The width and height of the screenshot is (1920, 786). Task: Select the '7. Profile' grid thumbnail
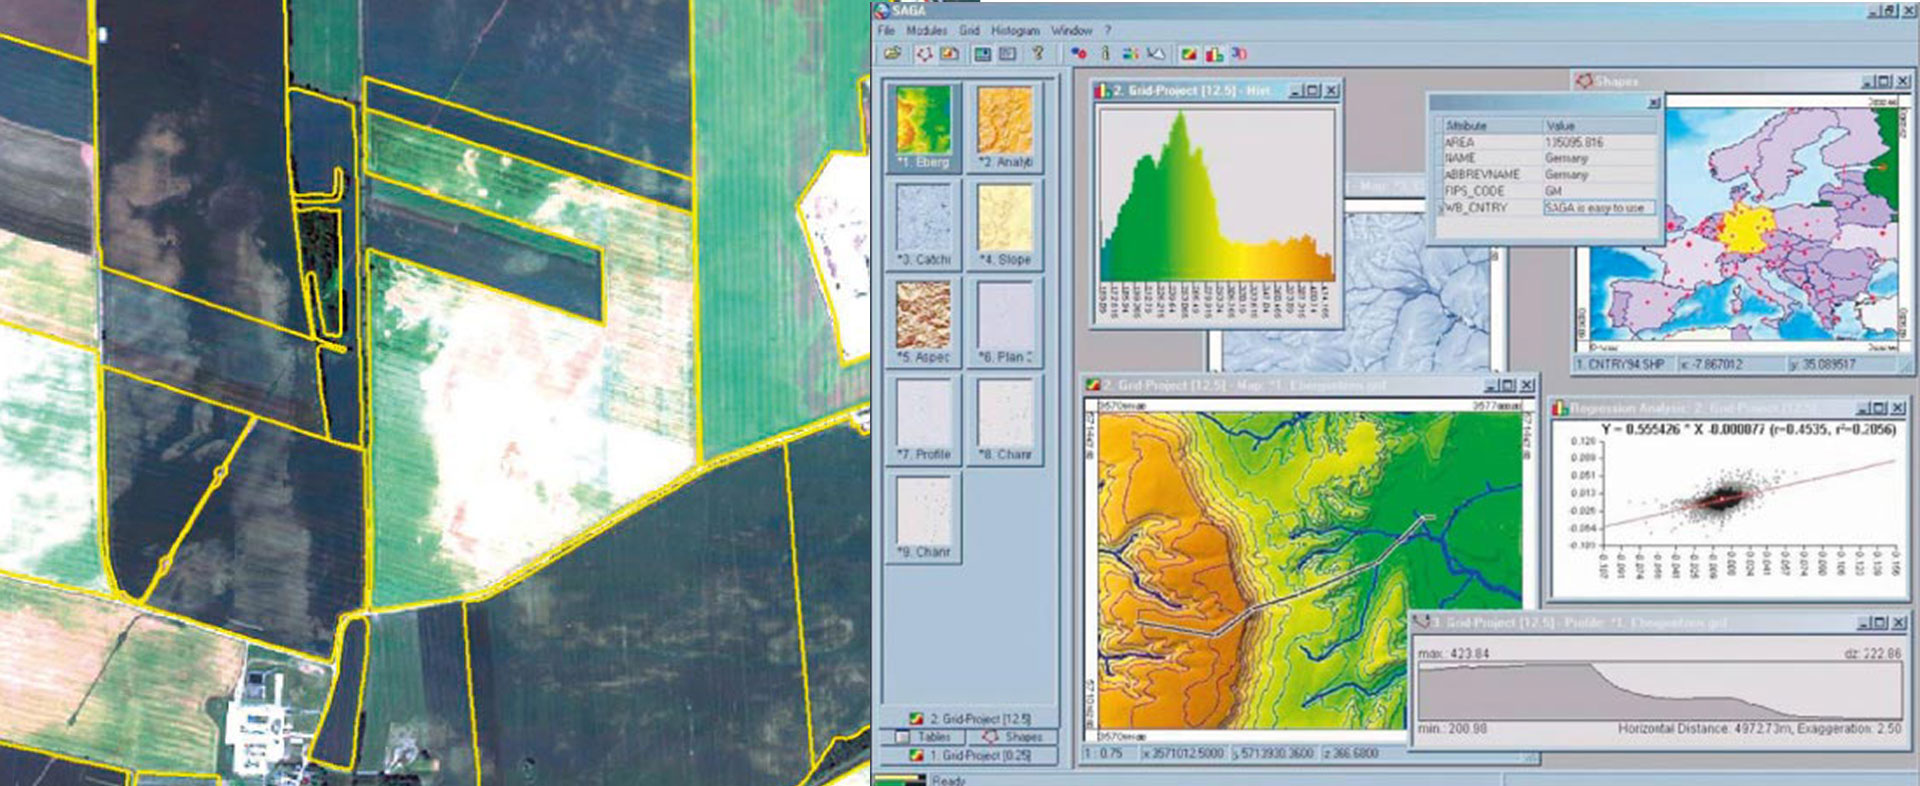(x=923, y=421)
